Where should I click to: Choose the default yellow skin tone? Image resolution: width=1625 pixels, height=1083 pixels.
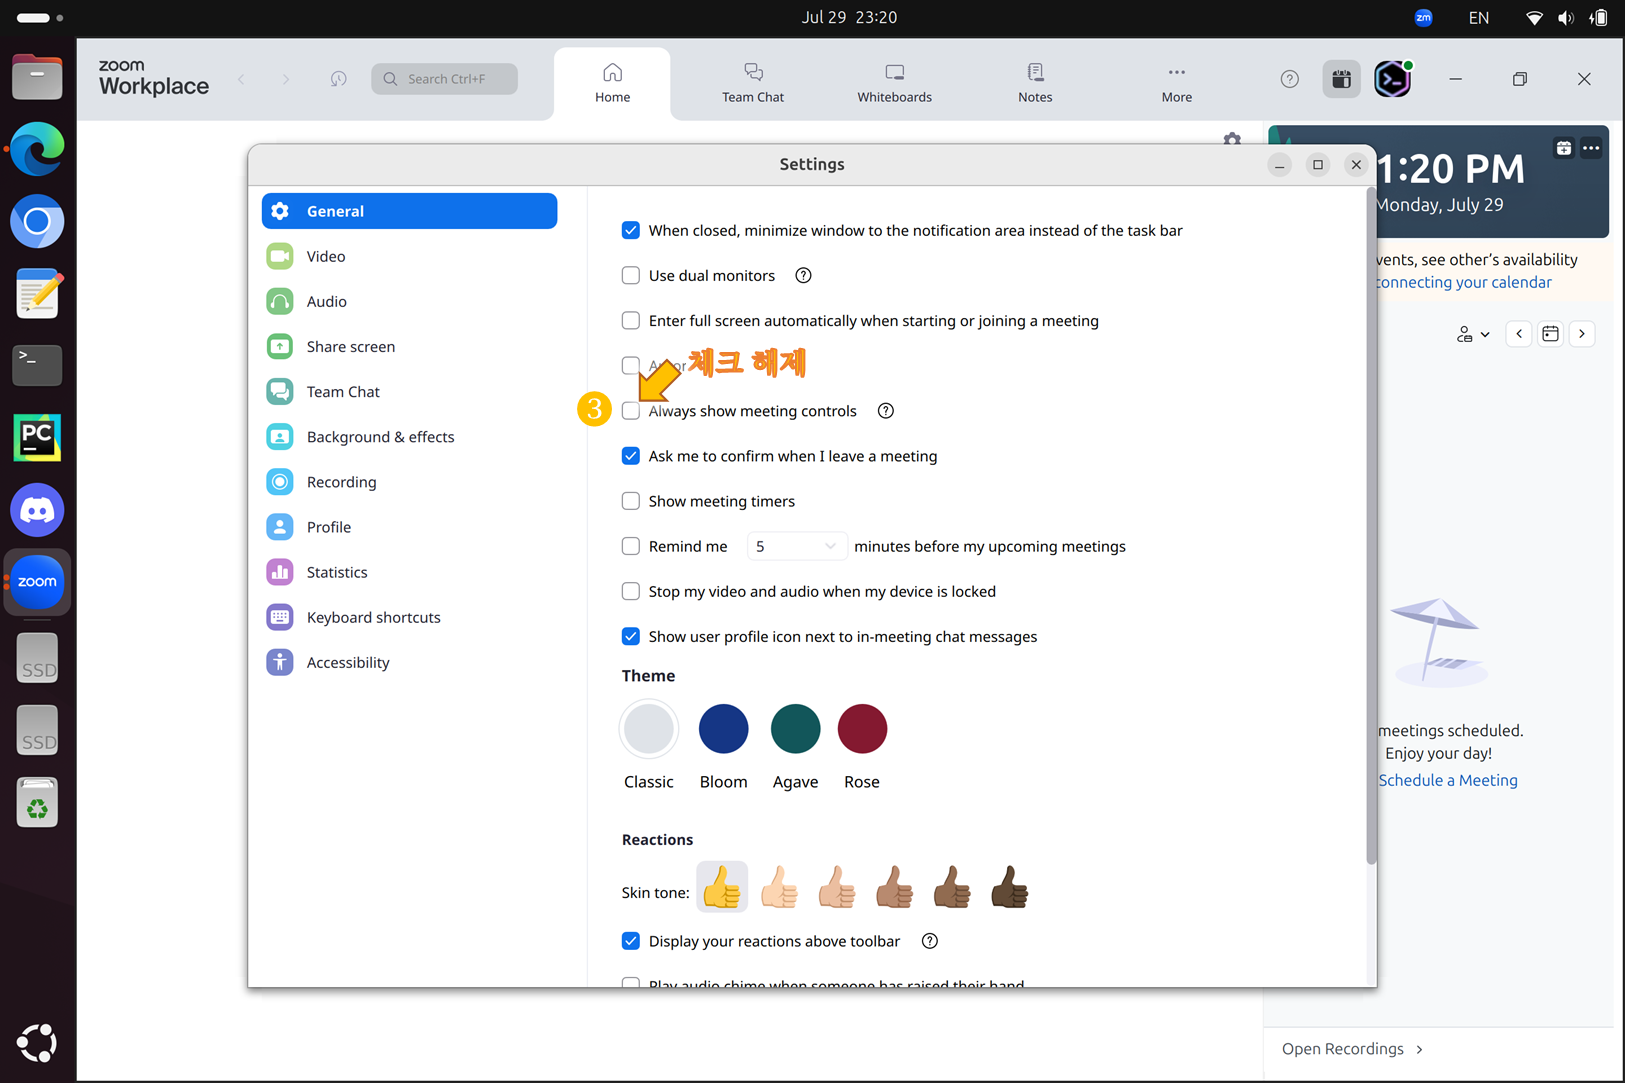coord(721,887)
